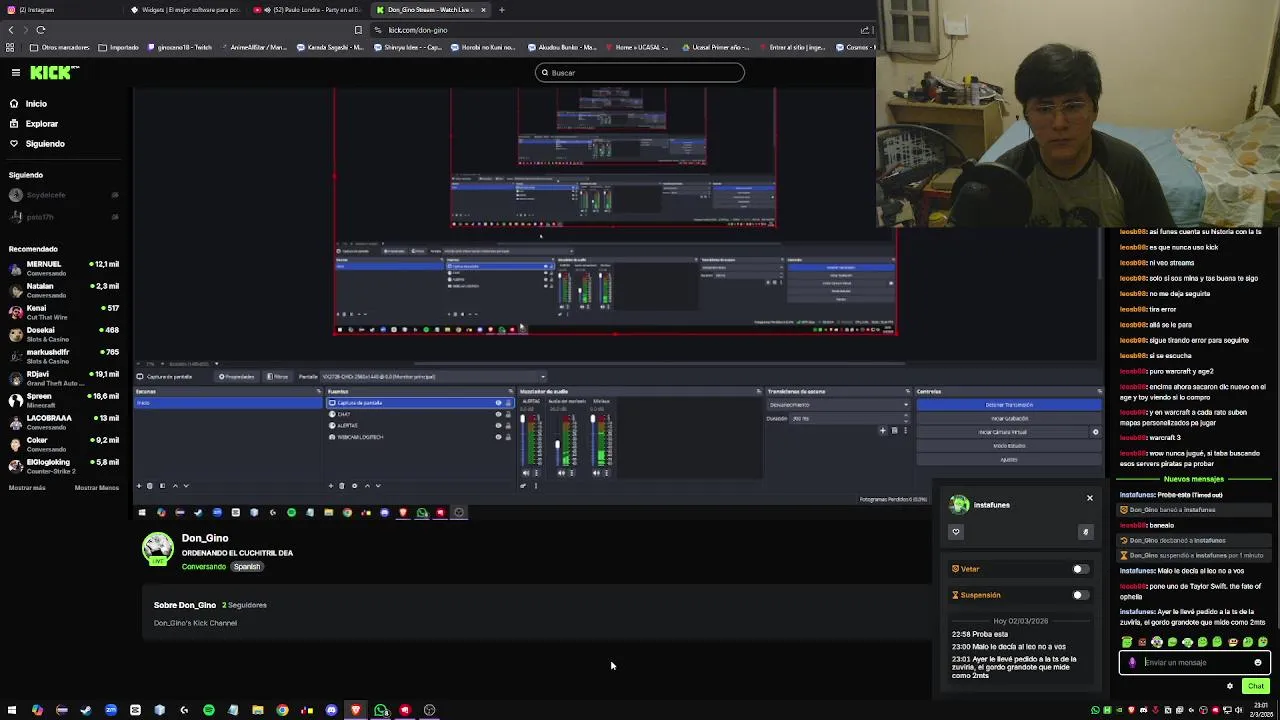This screenshot has width=1280, height=720.
Task: Insert the red square-face emote
Action: click(1142, 642)
